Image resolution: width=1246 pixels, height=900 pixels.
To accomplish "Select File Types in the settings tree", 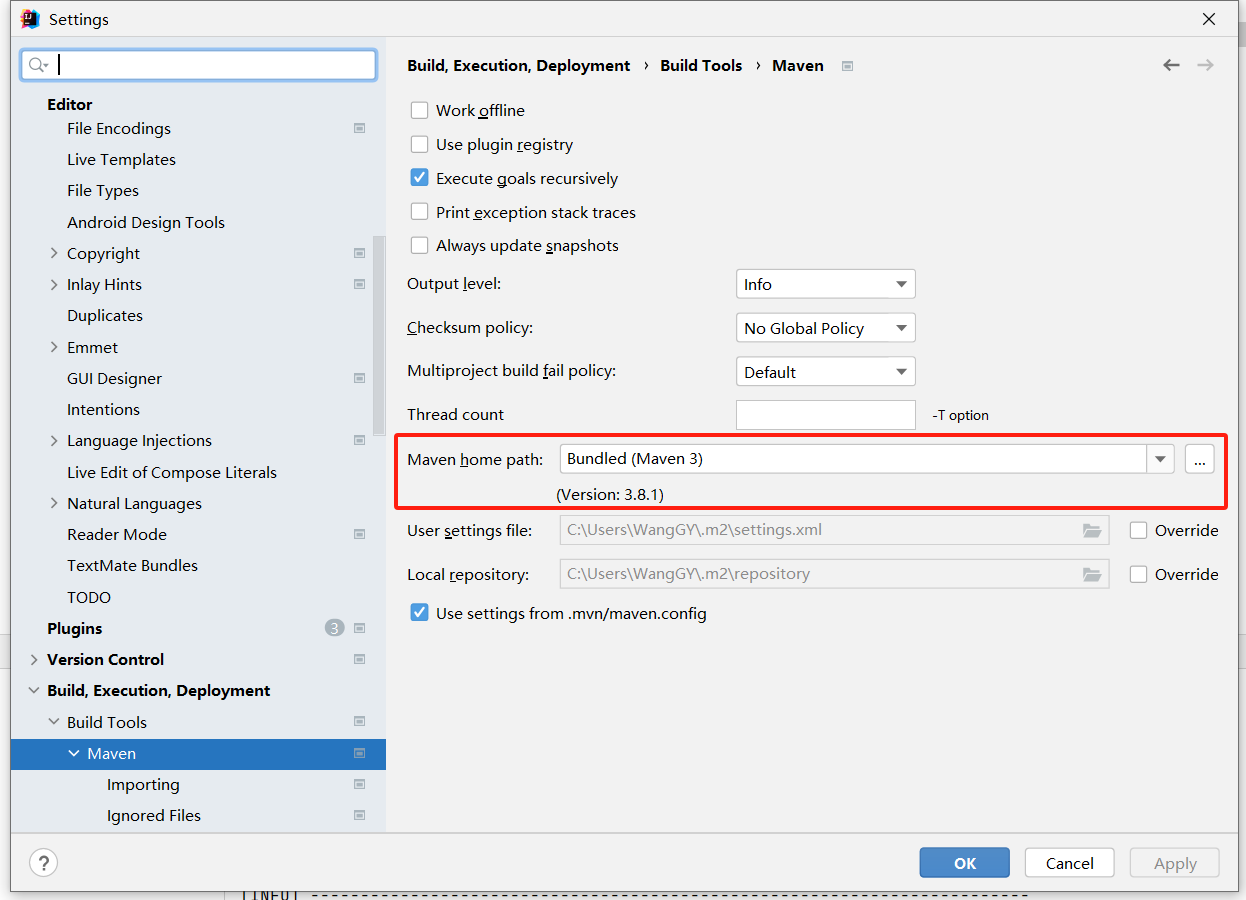I will point(103,190).
